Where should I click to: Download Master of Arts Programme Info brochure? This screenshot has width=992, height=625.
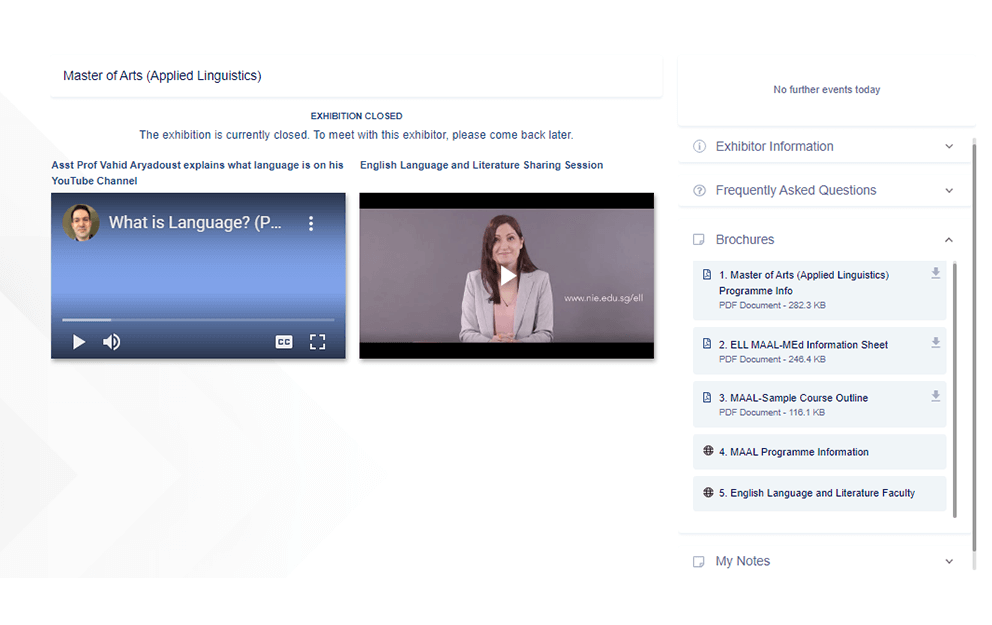coord(936,273)
